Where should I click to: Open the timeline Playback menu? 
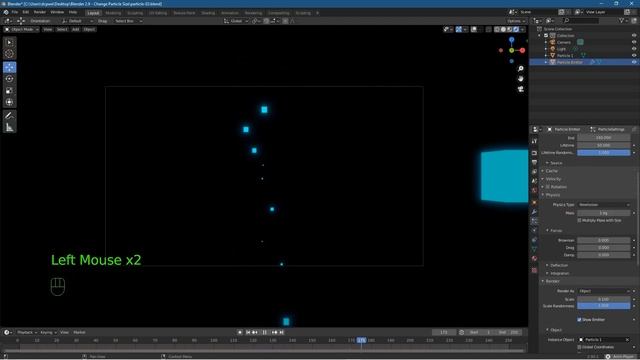point(27,332)
